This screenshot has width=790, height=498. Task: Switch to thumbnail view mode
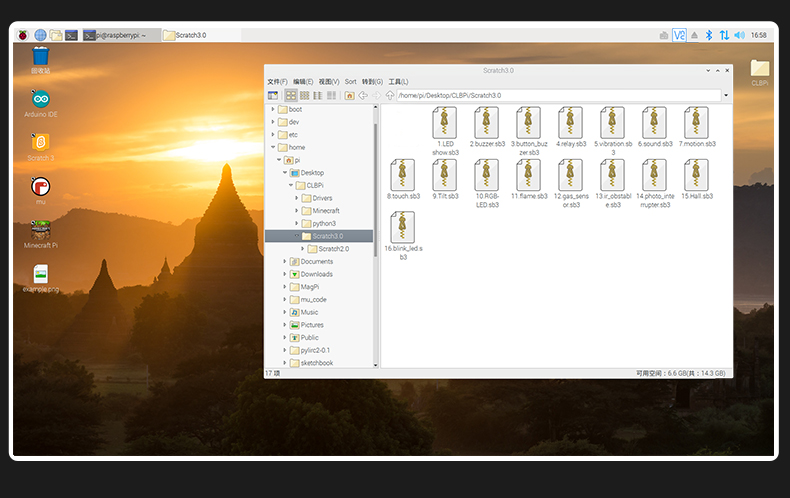tap(304, 96)
